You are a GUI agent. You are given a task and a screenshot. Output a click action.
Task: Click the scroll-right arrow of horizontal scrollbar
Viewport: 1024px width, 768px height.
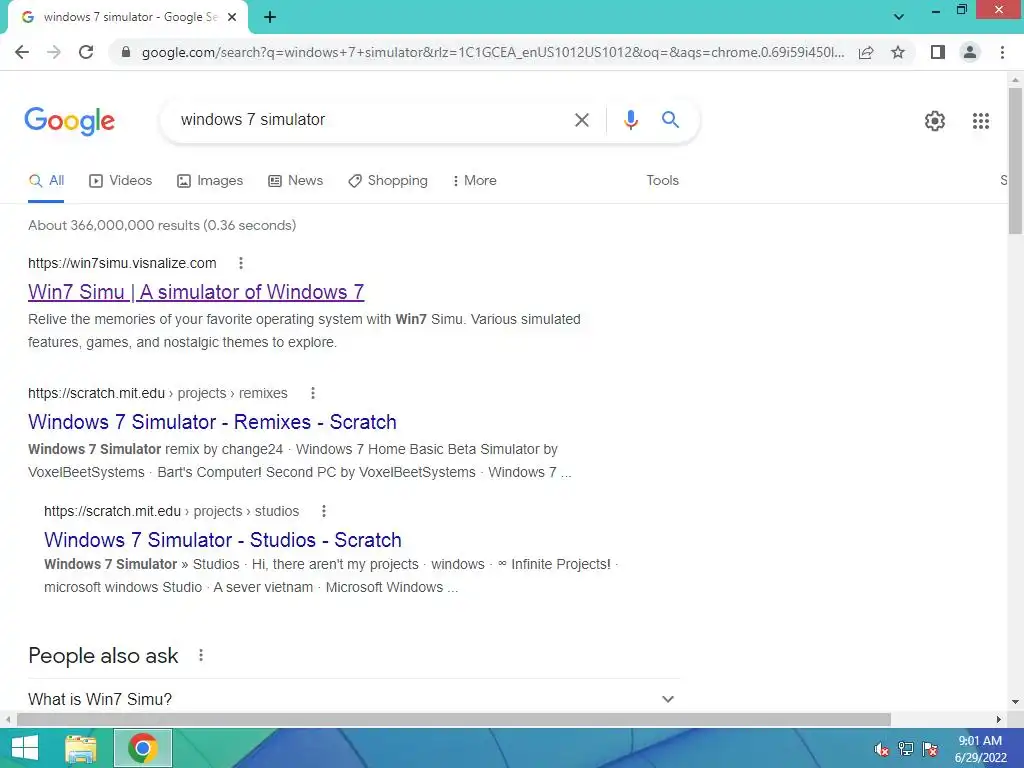coord(999,720)
